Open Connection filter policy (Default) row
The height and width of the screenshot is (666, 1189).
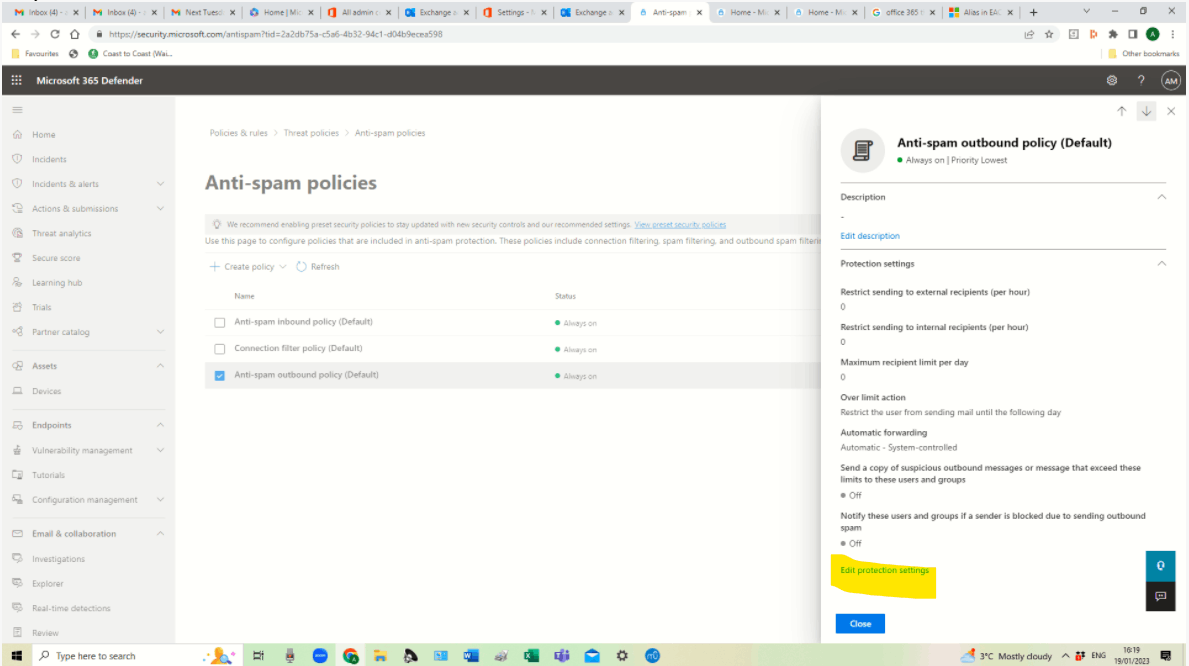[298, 348]
